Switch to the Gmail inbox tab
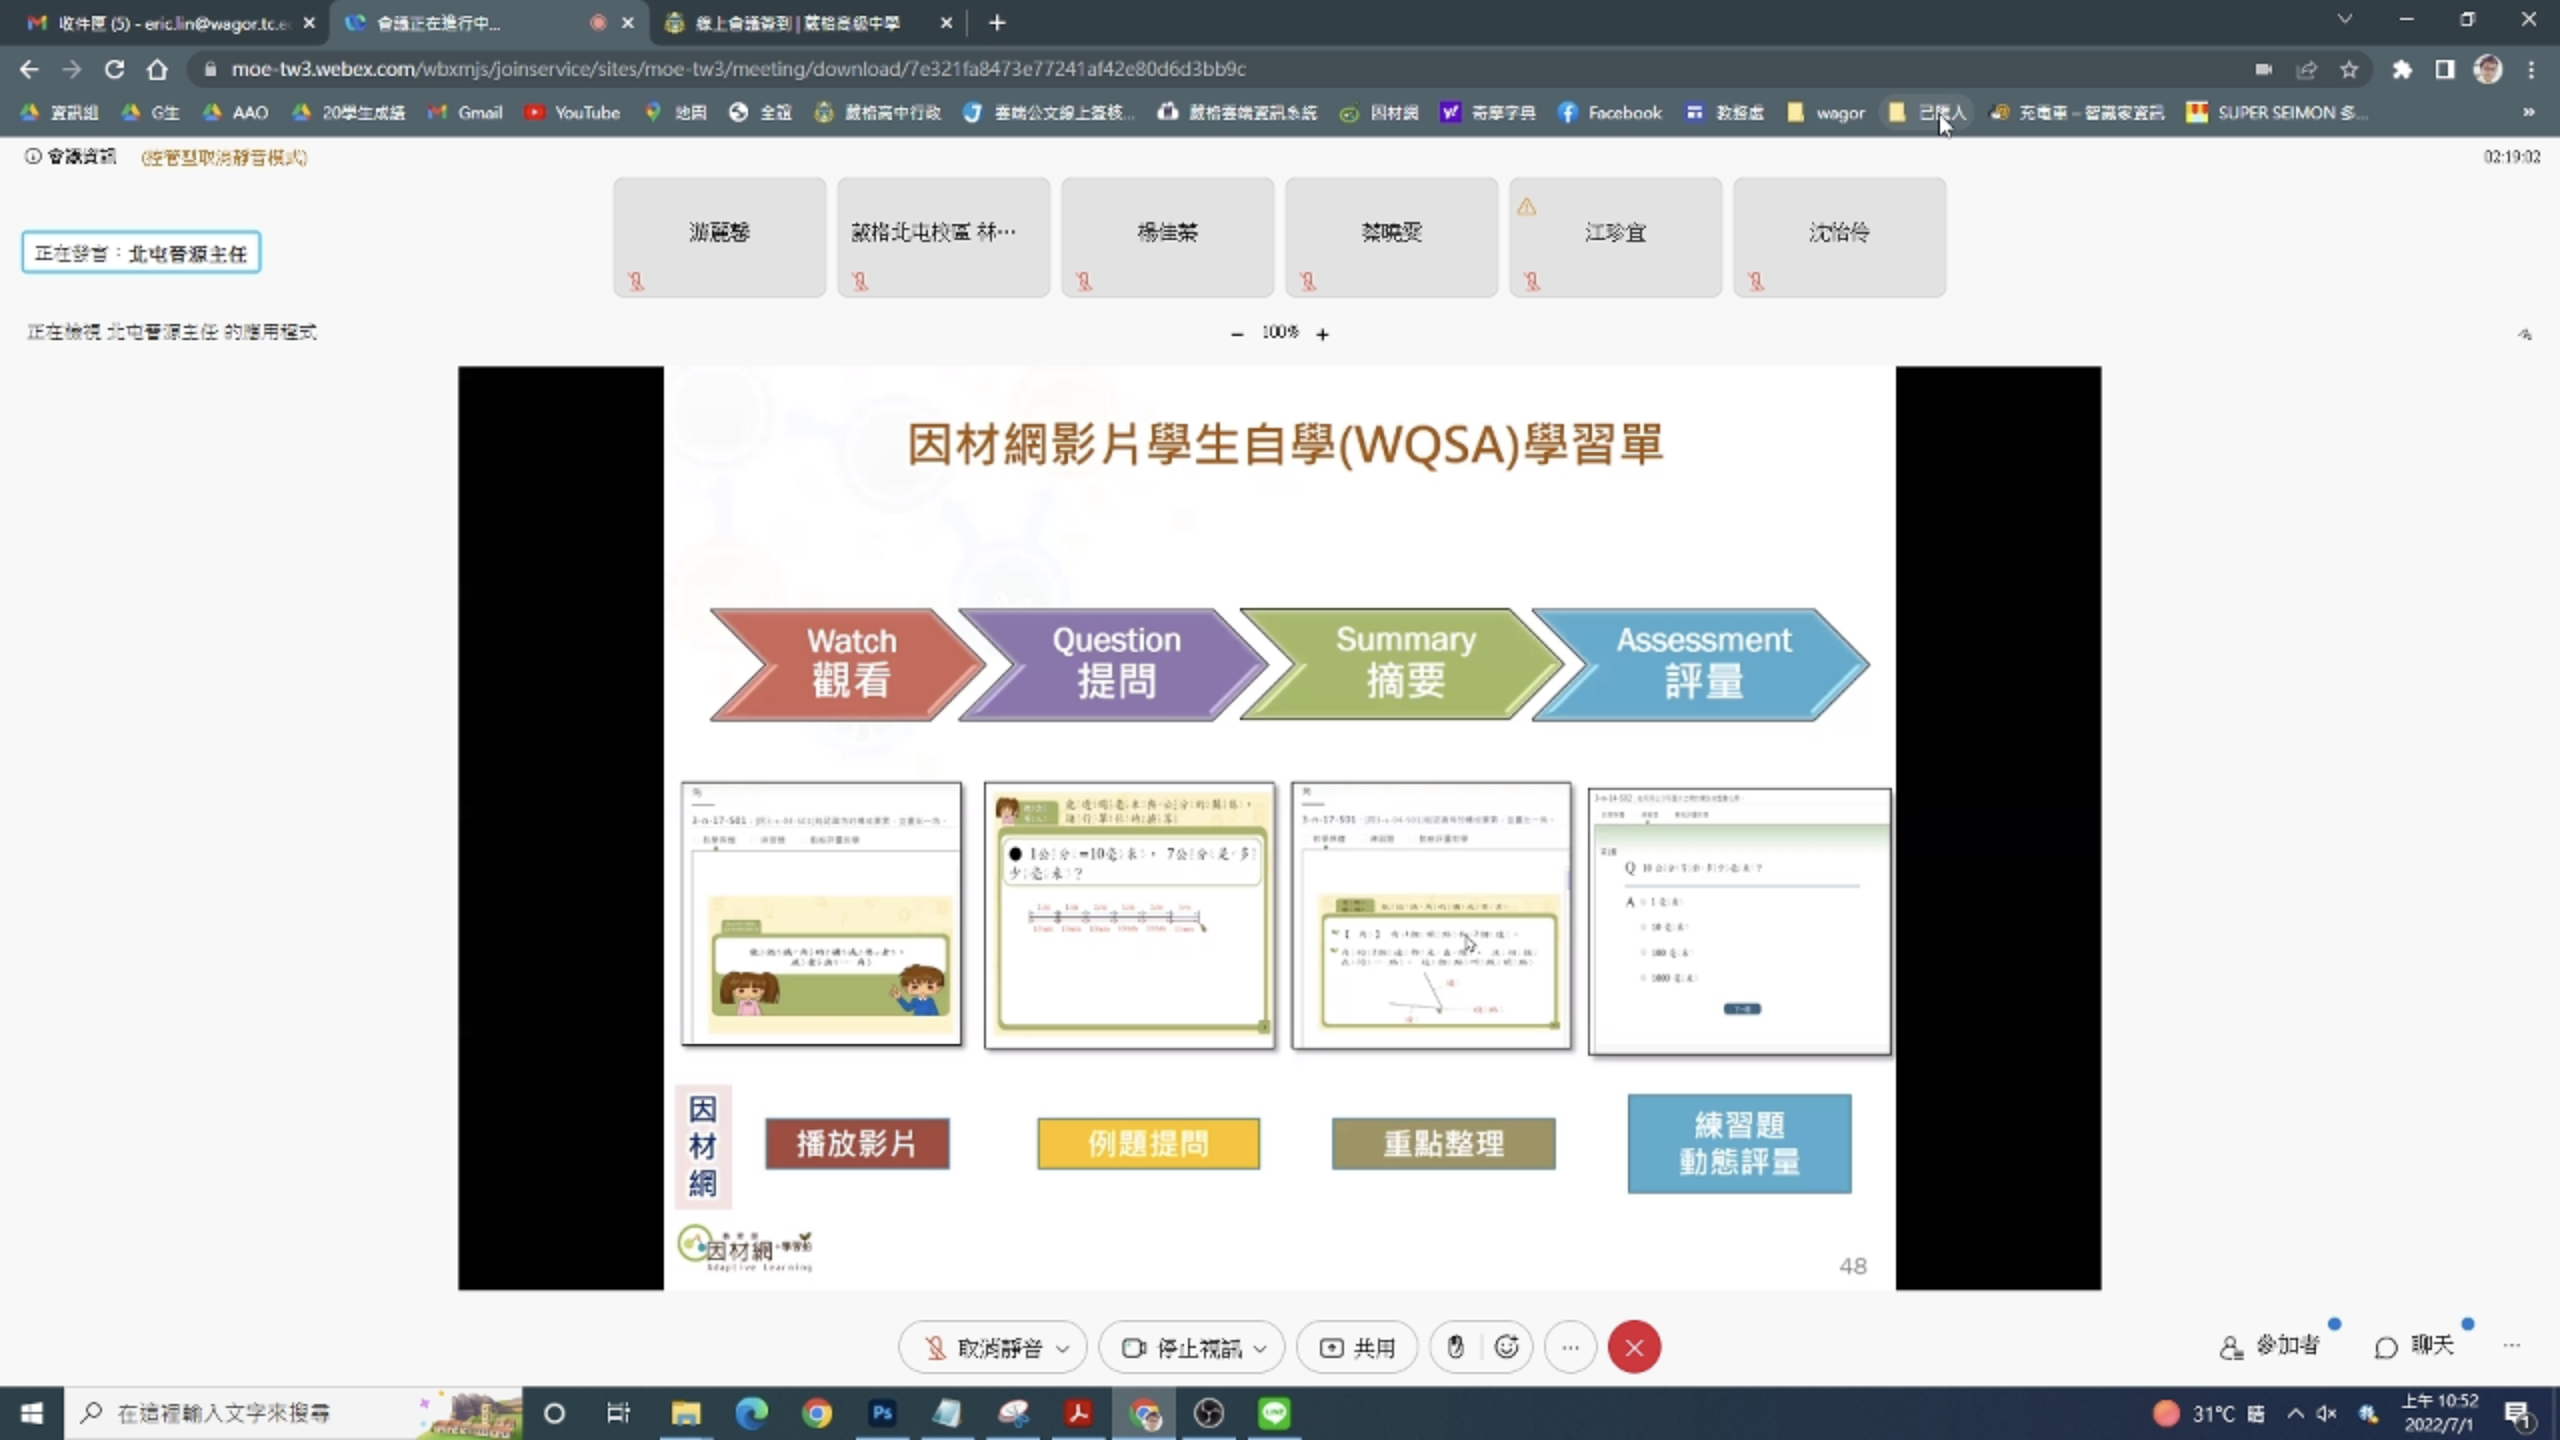 (x=170, y=22)
